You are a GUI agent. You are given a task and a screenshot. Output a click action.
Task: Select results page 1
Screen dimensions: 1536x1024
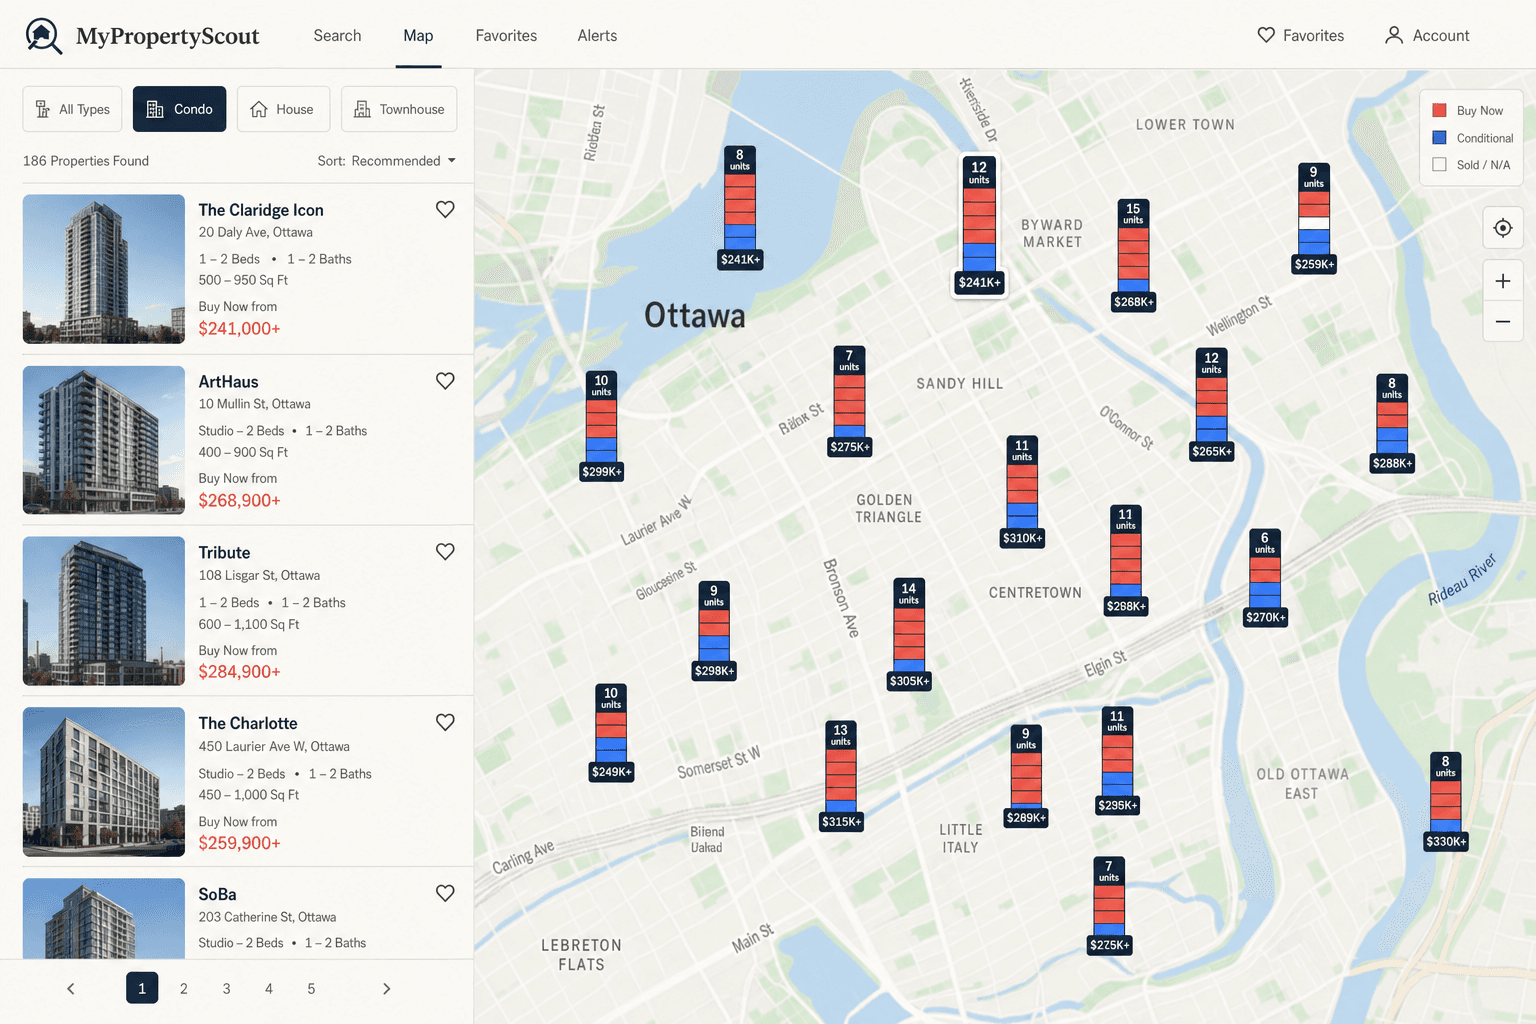(x=142, y=988)
